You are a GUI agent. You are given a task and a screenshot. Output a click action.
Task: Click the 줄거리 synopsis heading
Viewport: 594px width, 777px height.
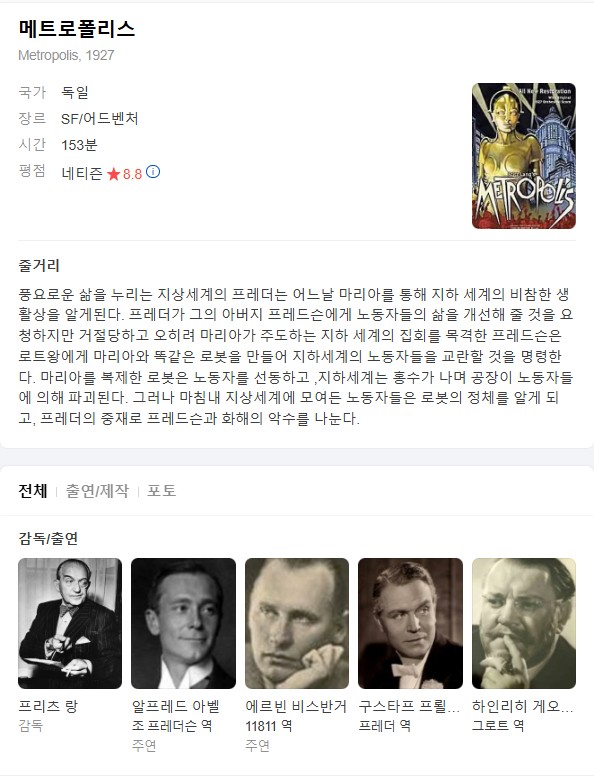pyautogui.click(x=39, y=266)
